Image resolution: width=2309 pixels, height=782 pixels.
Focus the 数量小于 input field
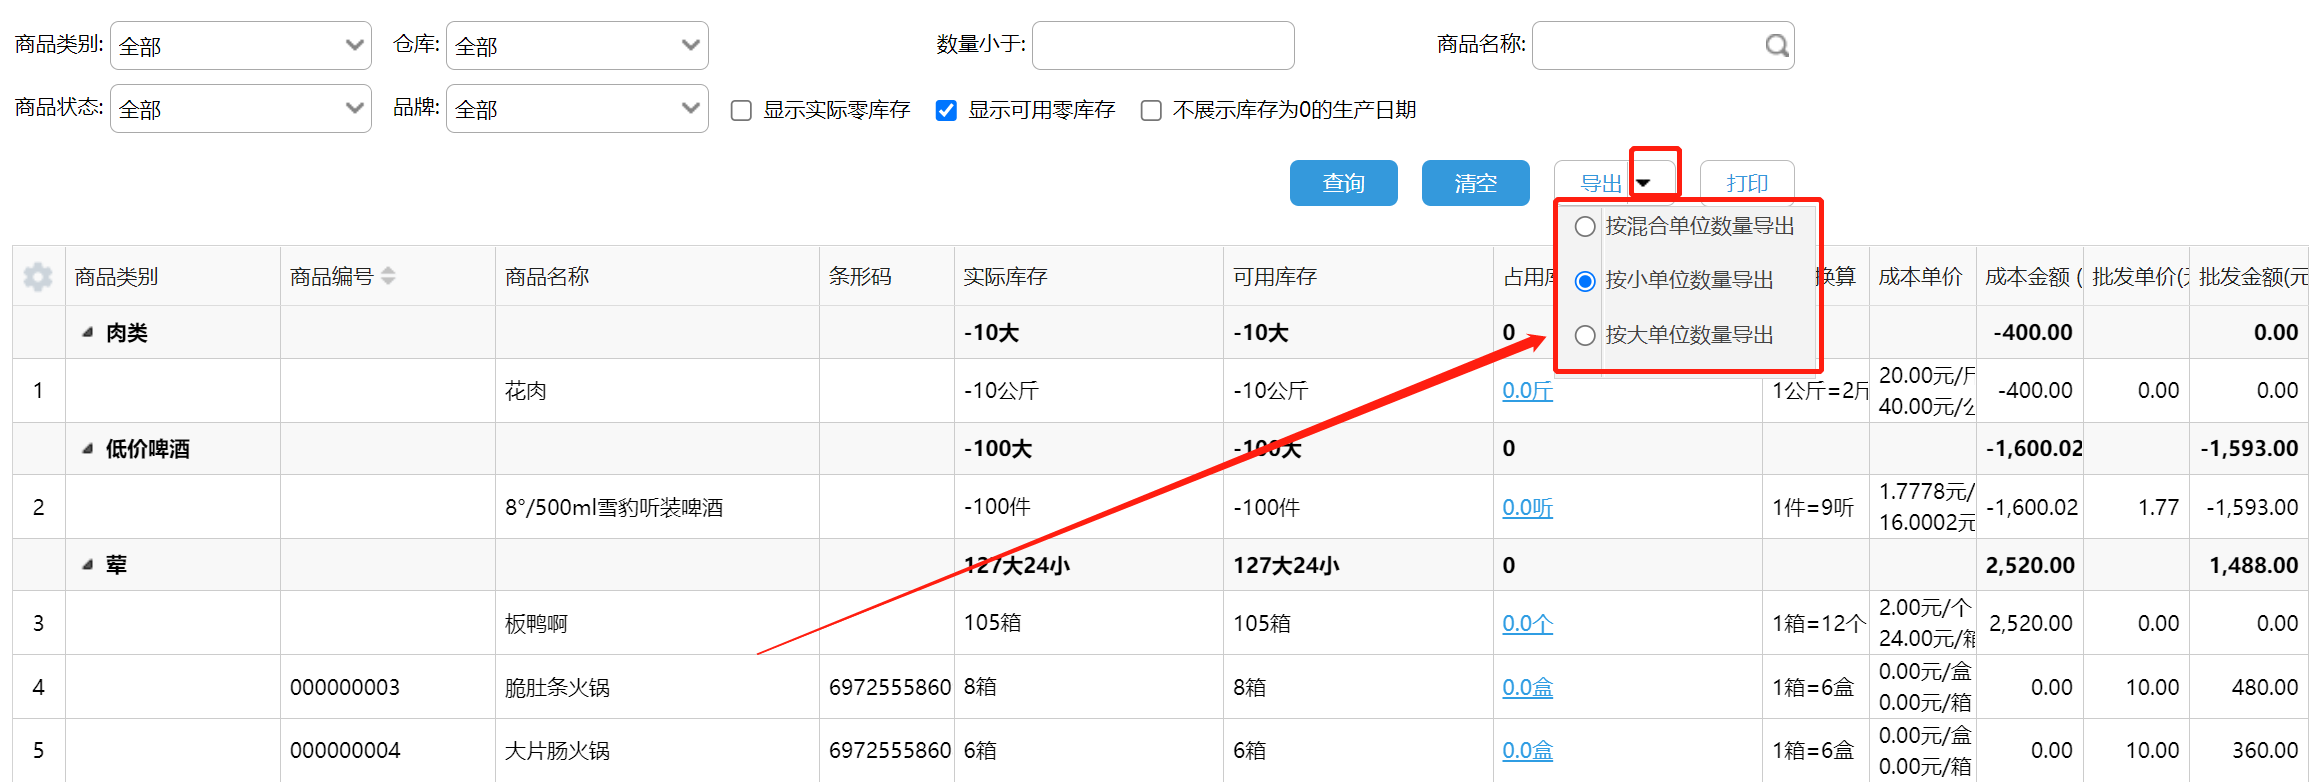coord(1163,46)
